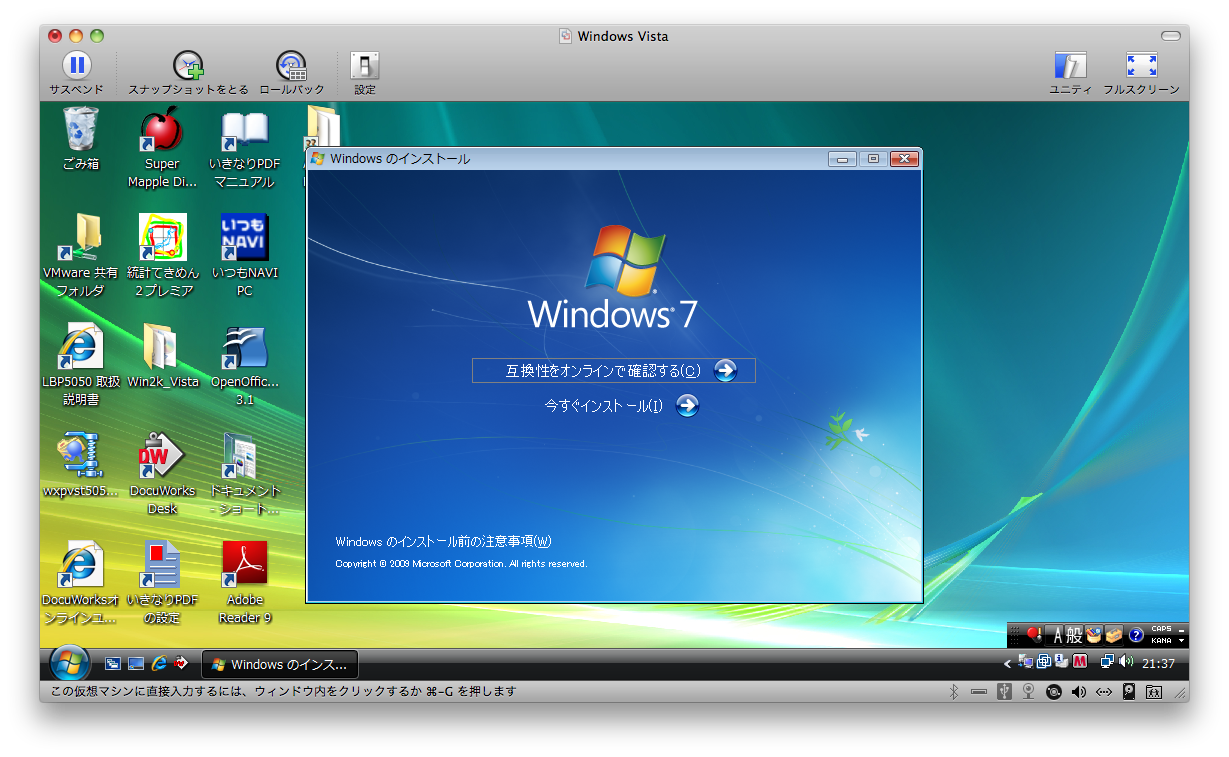Screen dimensions: 1229x757
Task: Select the 統計てきめん2プレミア desktop icon
Action: point(162,257)
